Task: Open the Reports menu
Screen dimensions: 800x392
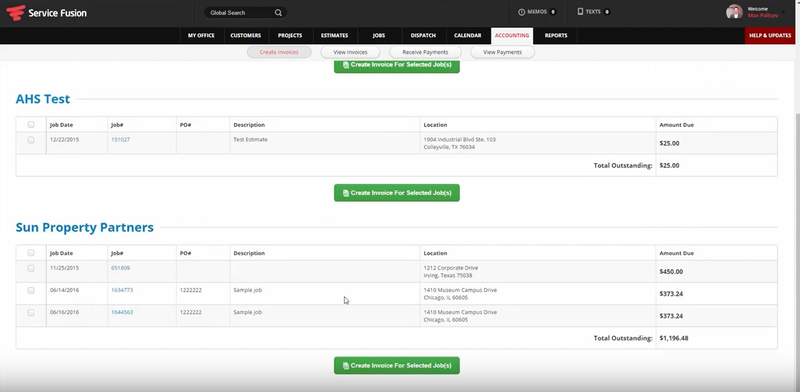Action: 556,36
